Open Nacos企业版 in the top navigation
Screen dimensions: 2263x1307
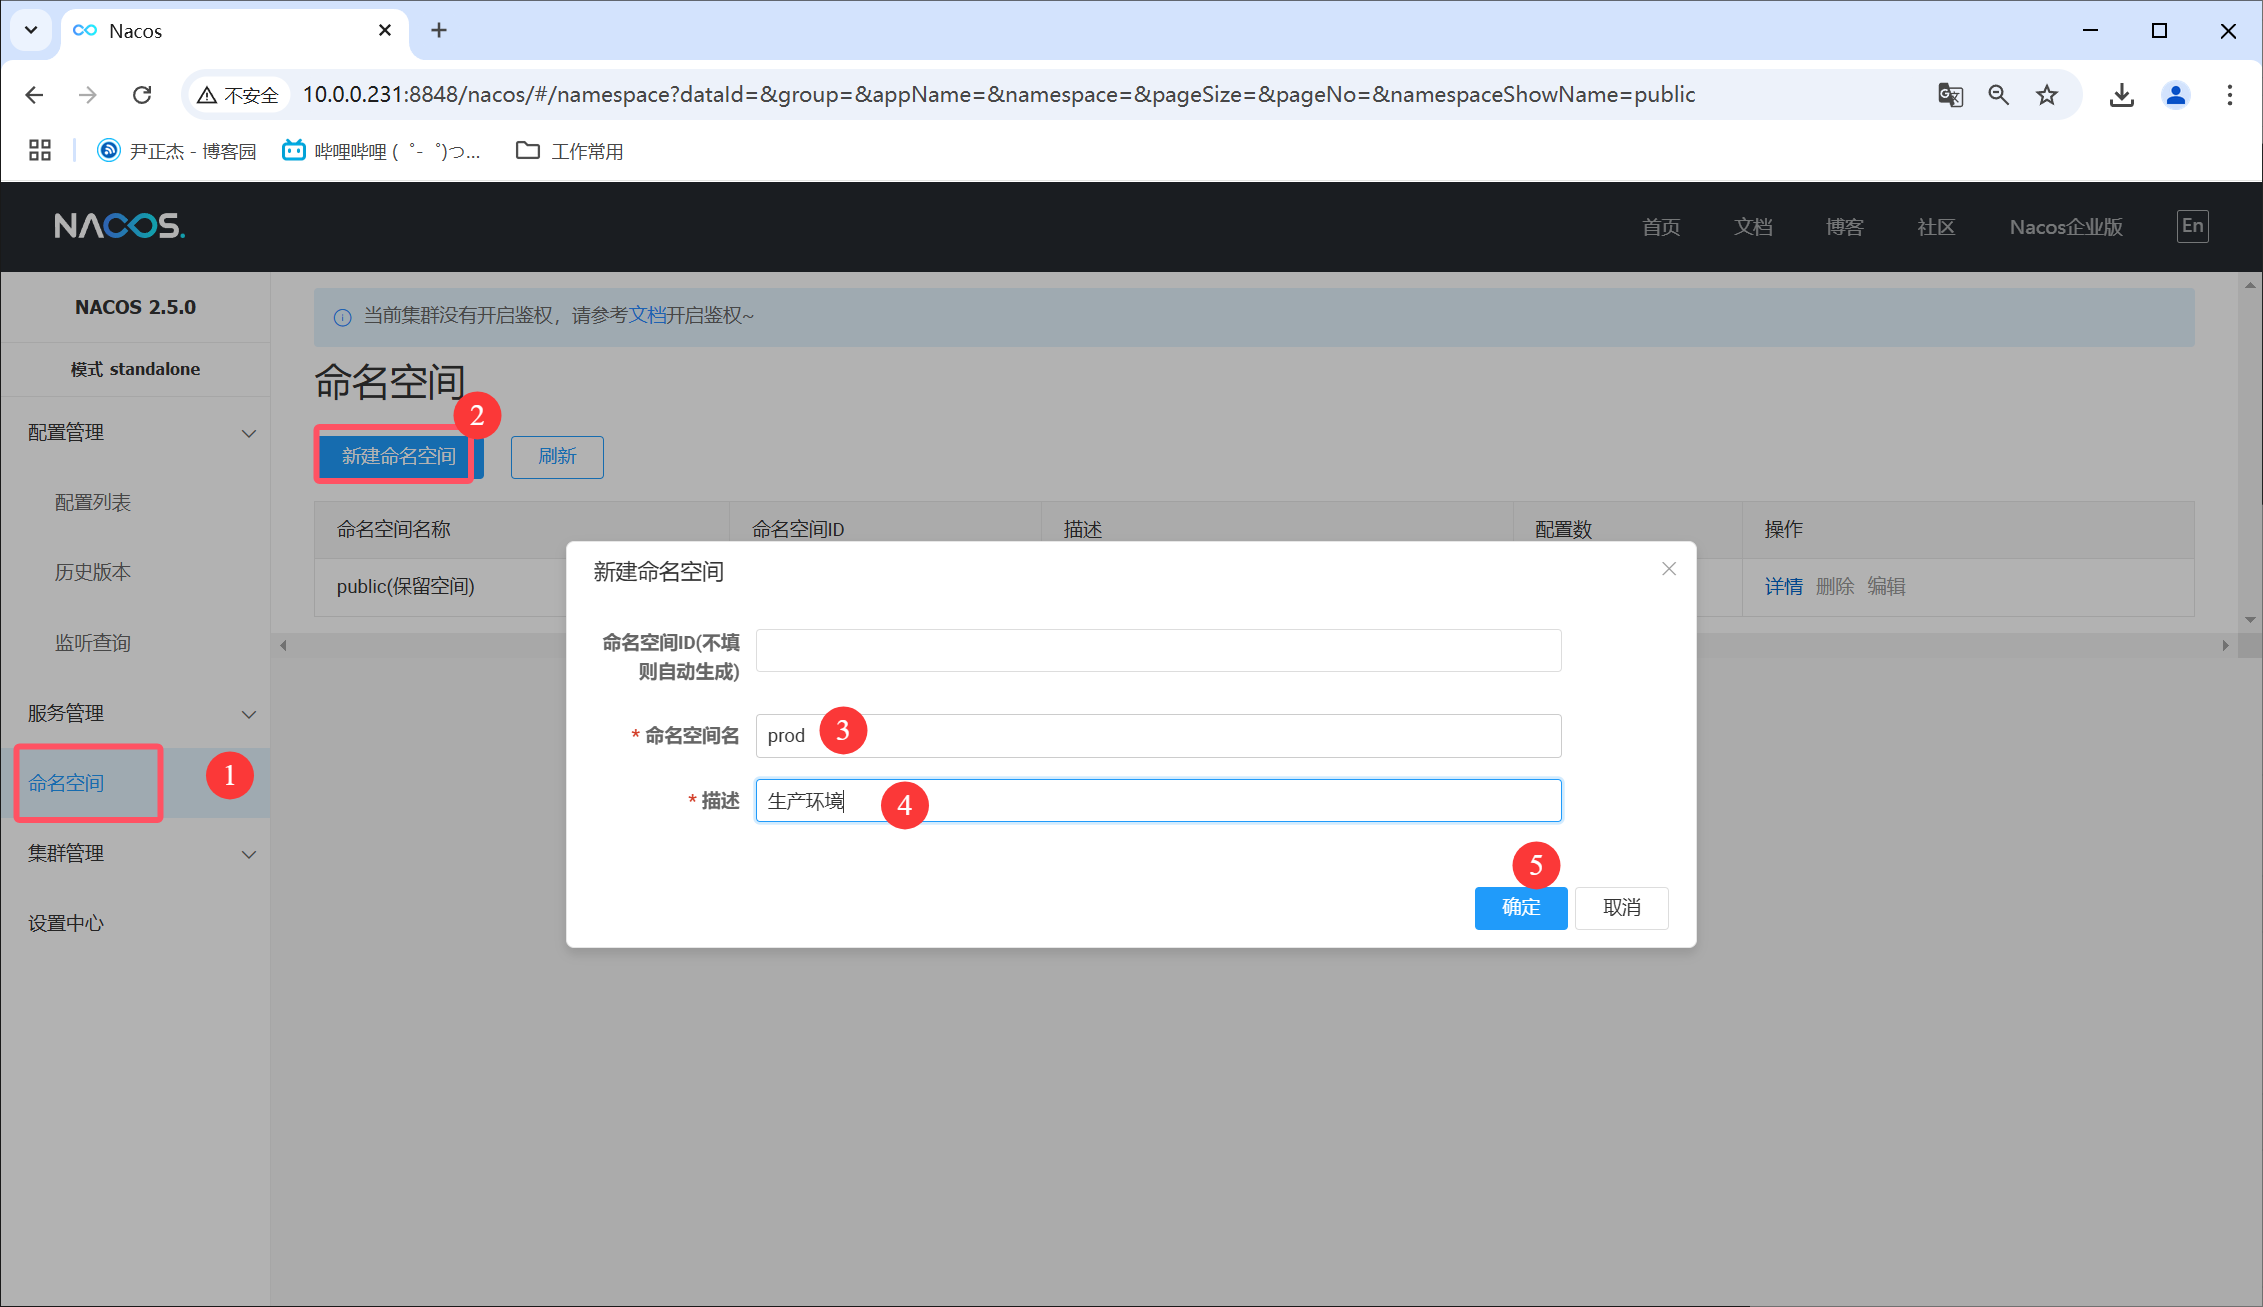[2065, 227]
